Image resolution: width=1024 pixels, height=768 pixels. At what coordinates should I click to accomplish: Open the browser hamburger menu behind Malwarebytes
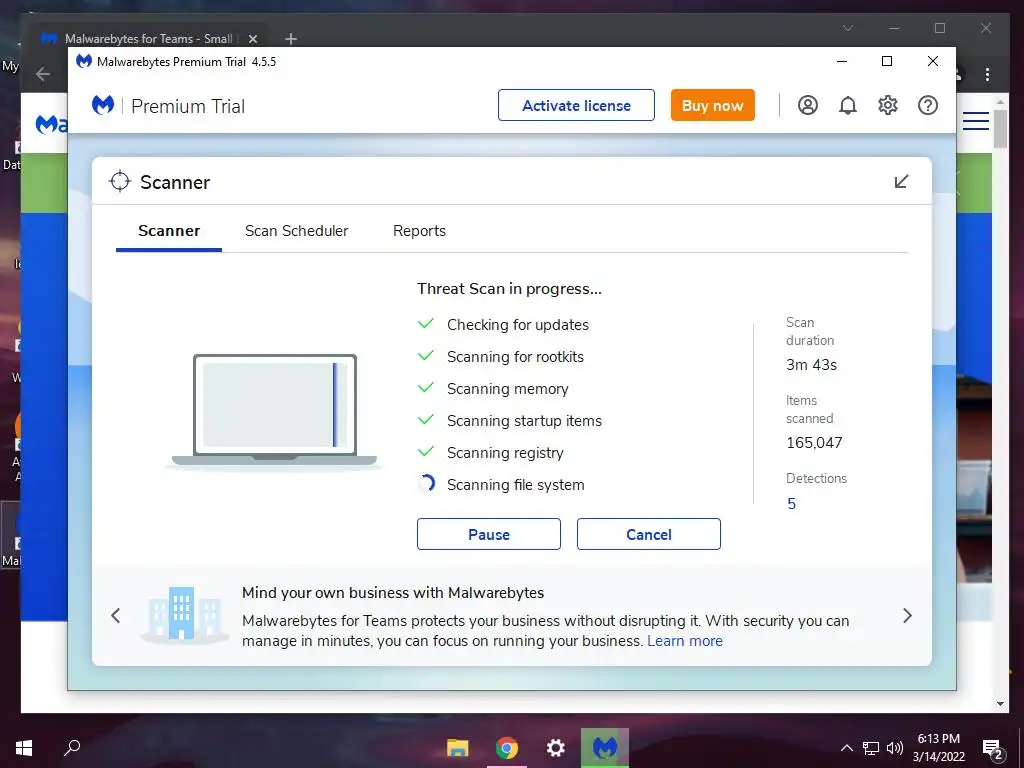tap(976, 121)
